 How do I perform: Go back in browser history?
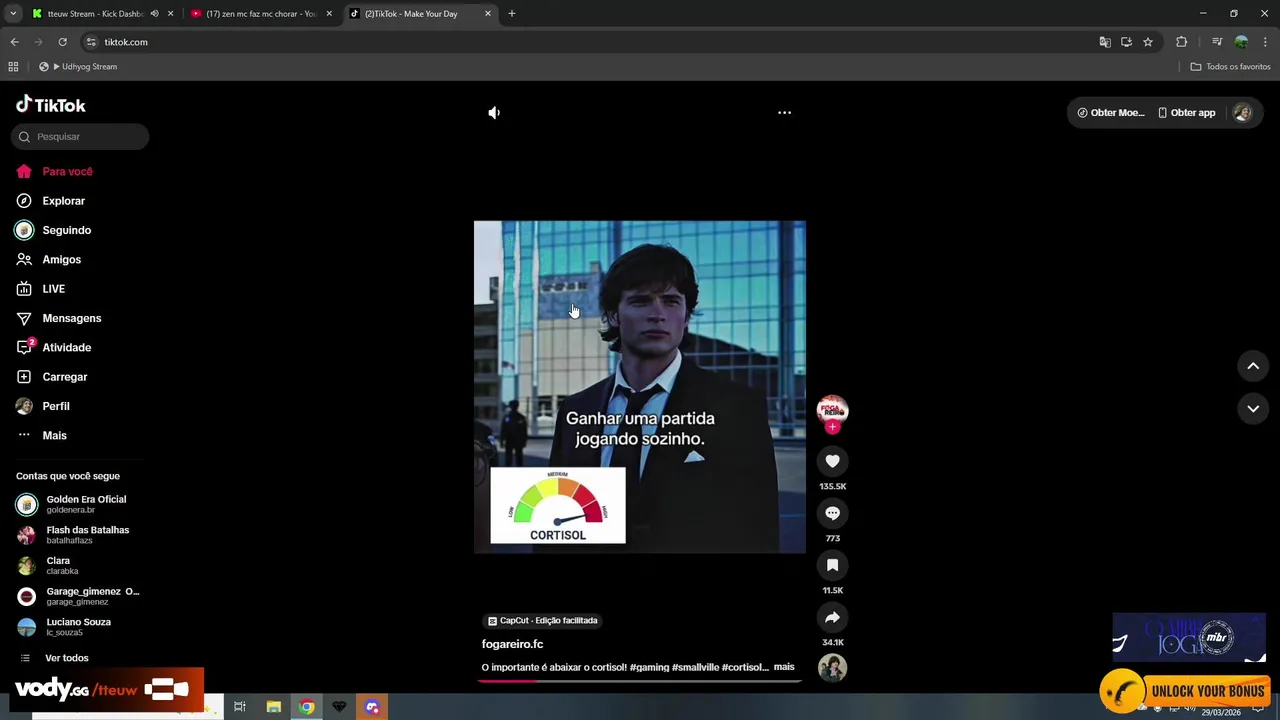14,42
